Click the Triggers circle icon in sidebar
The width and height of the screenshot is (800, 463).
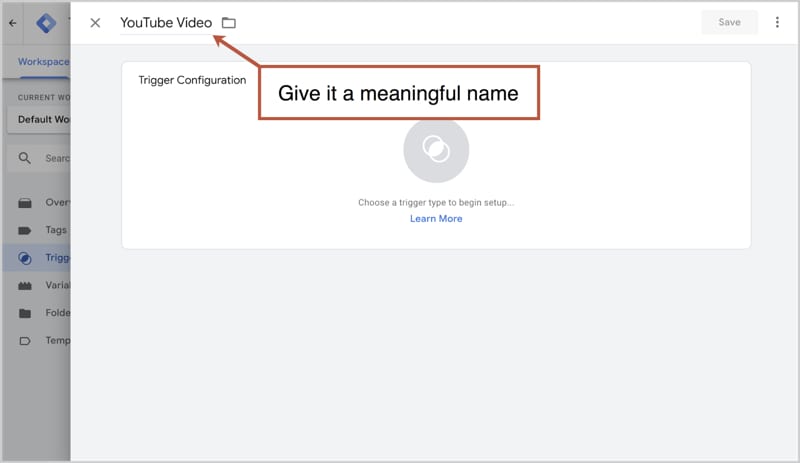(x=24, y=258)
